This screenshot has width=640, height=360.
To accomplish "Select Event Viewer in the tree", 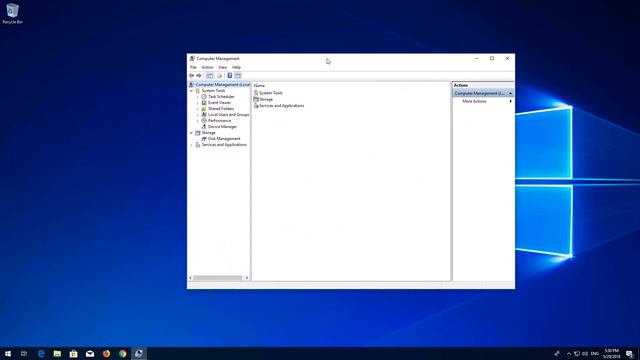I will pyautogui.click(x=219, y=103).
